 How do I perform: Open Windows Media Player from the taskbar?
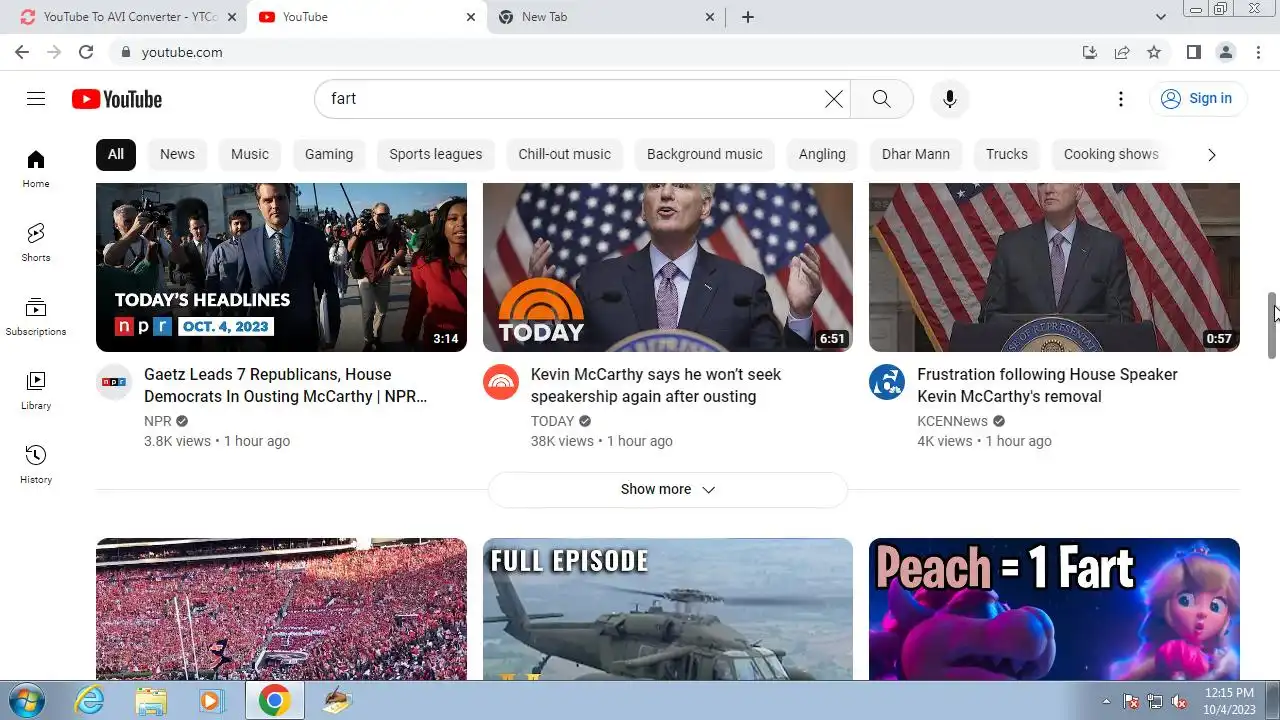coord(211,700)
